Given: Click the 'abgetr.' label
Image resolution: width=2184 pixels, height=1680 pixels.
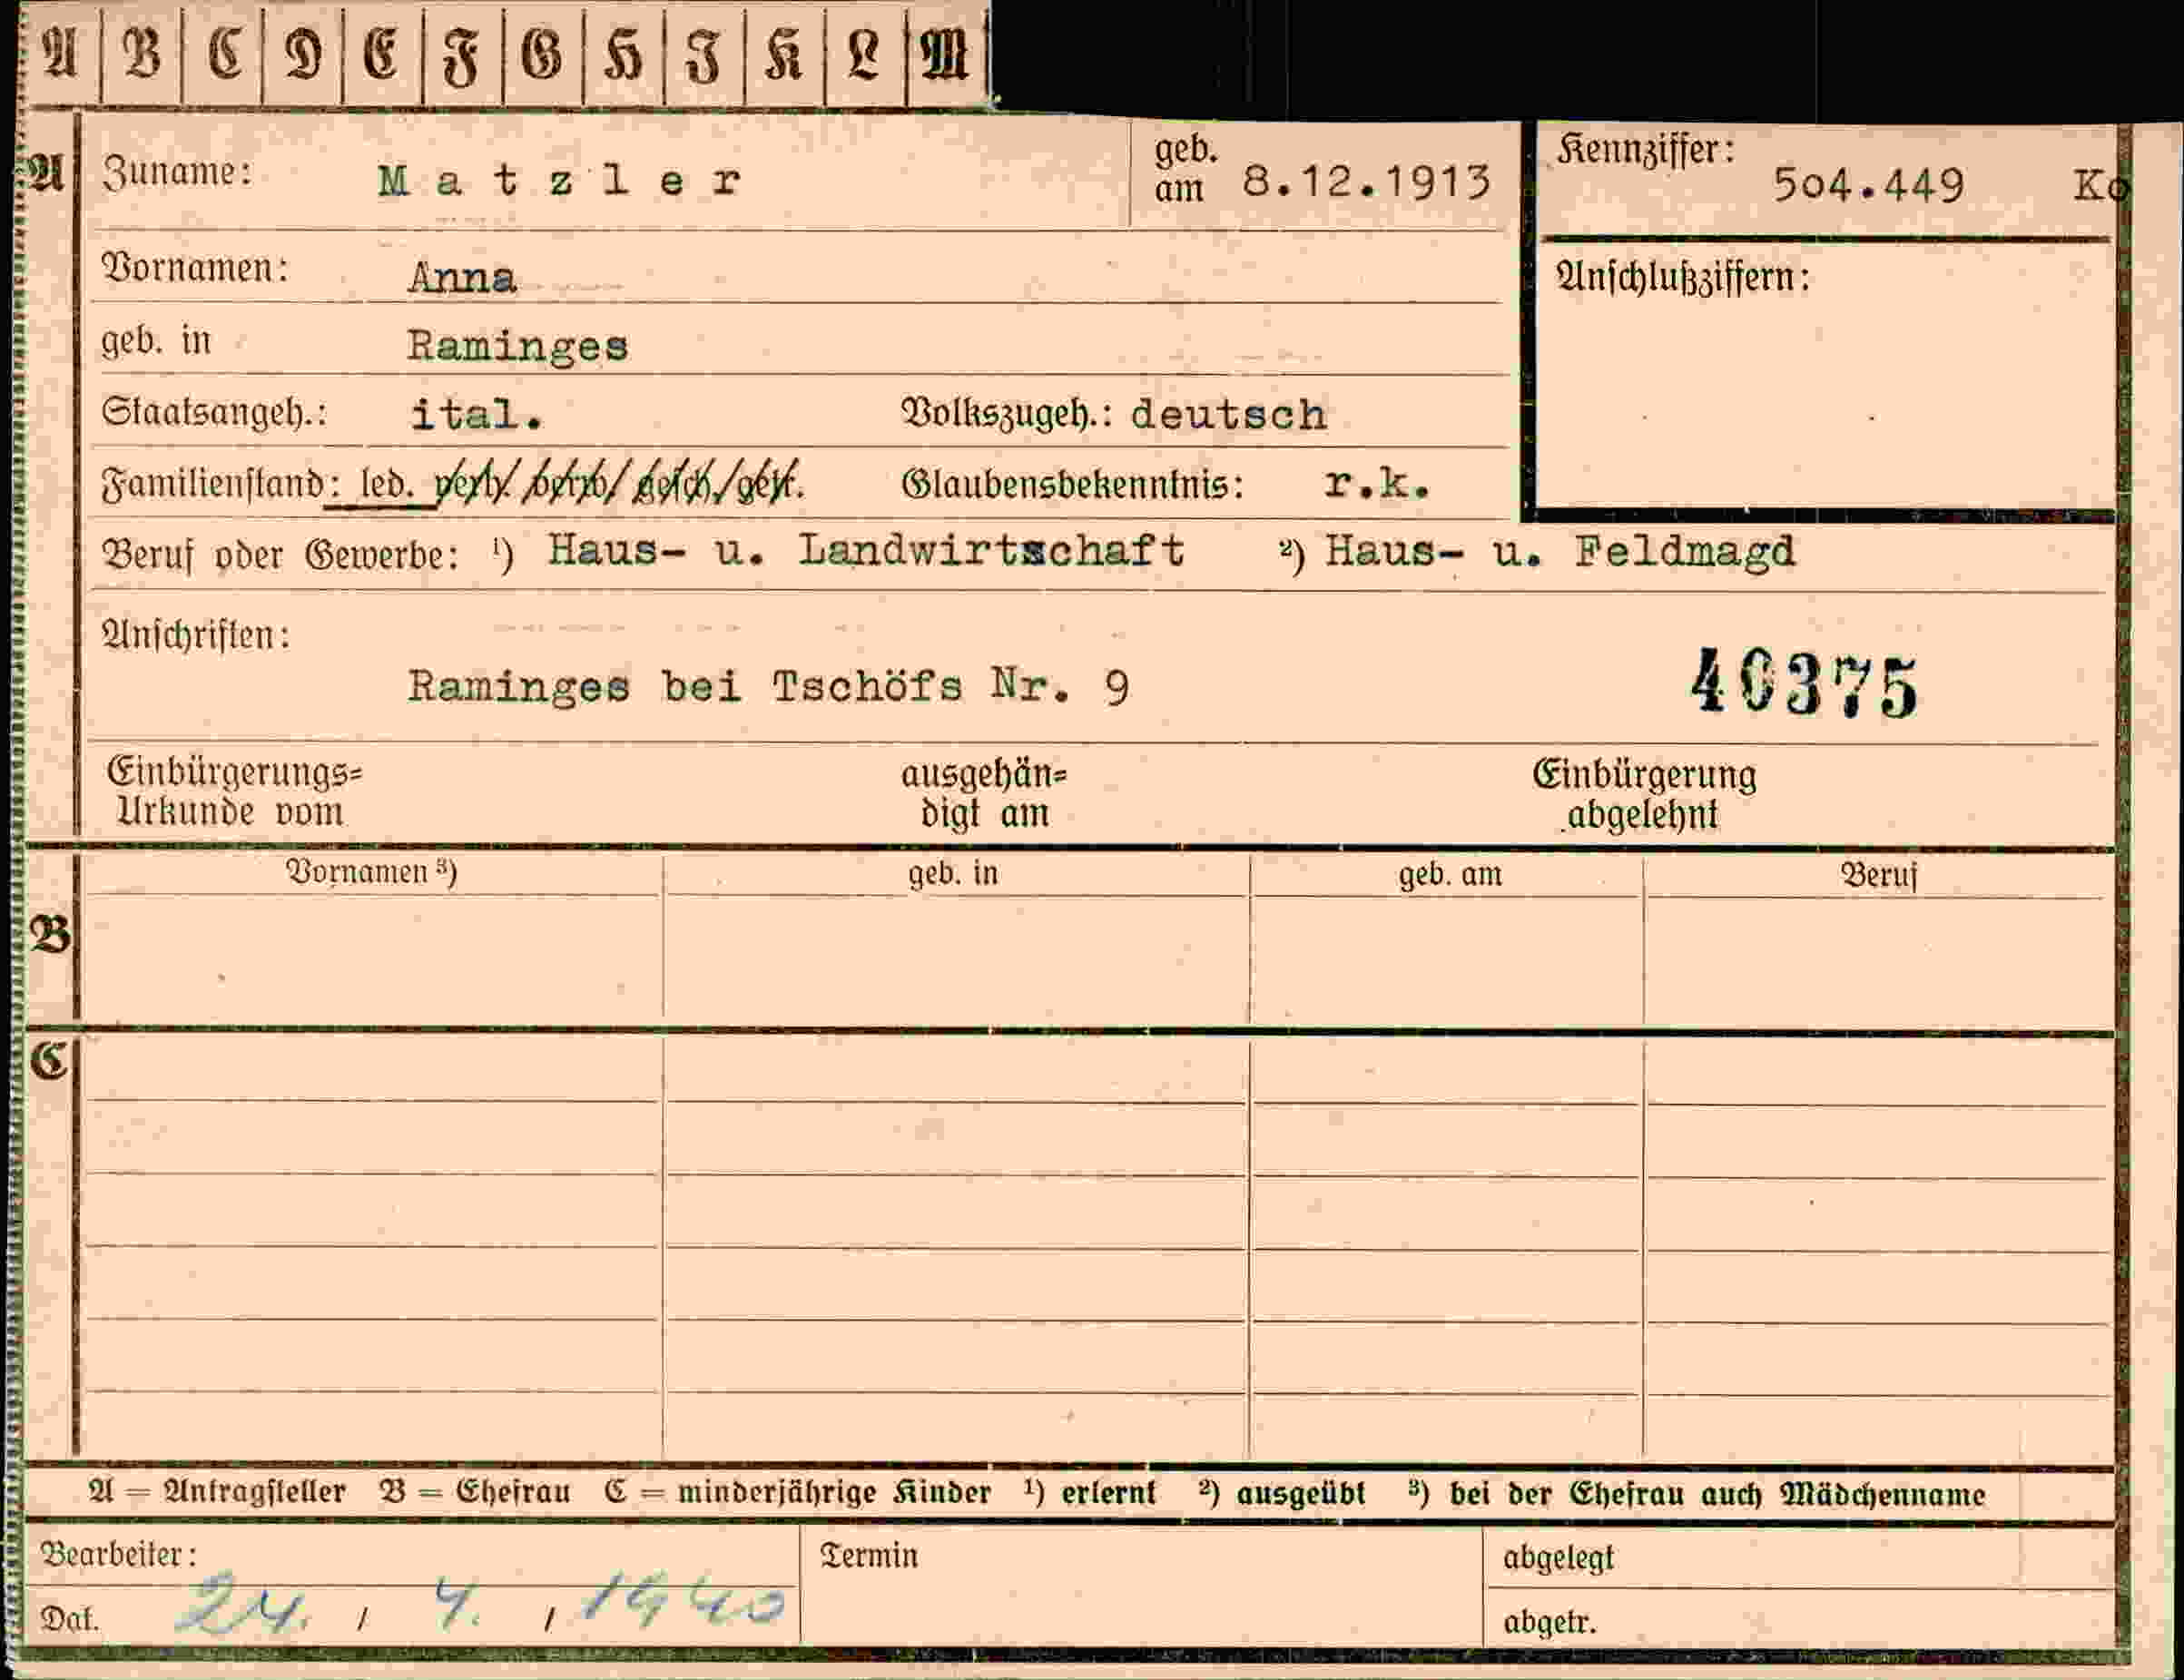Looking at the screenshot, I should pyautogui.click(x=1550, y=1621).
